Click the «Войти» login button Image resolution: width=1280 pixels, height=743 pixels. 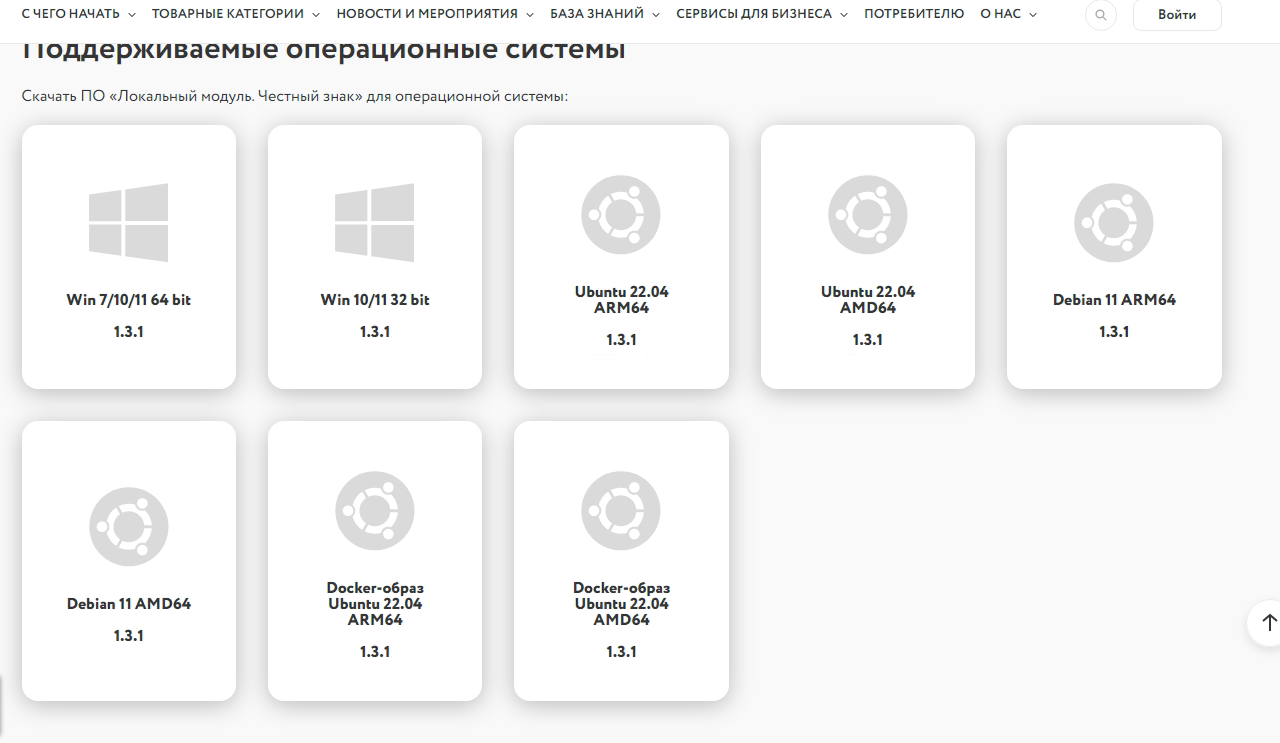pyautogui.click(x=1177, y=15)
